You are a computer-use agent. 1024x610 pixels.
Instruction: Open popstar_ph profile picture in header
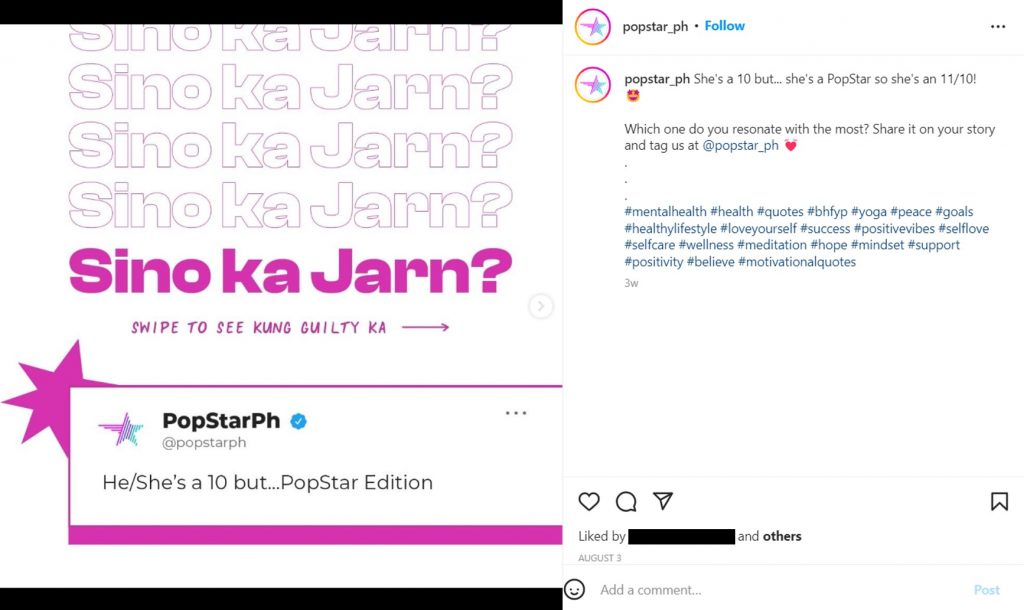(592, 27)
